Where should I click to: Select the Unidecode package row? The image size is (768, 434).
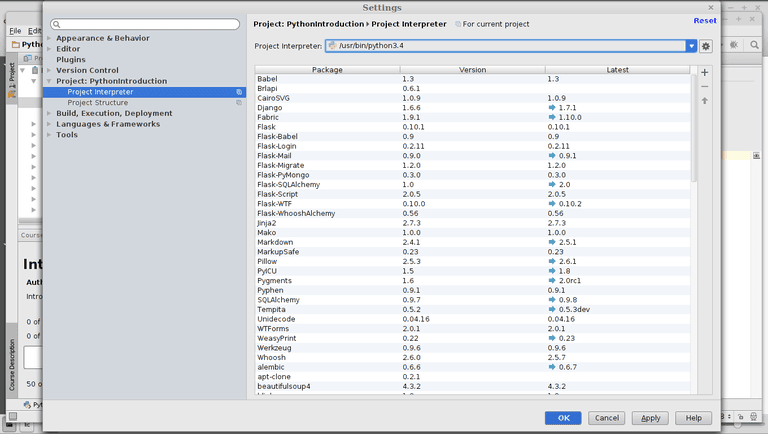pyautogui.click(x=472, y=319)
